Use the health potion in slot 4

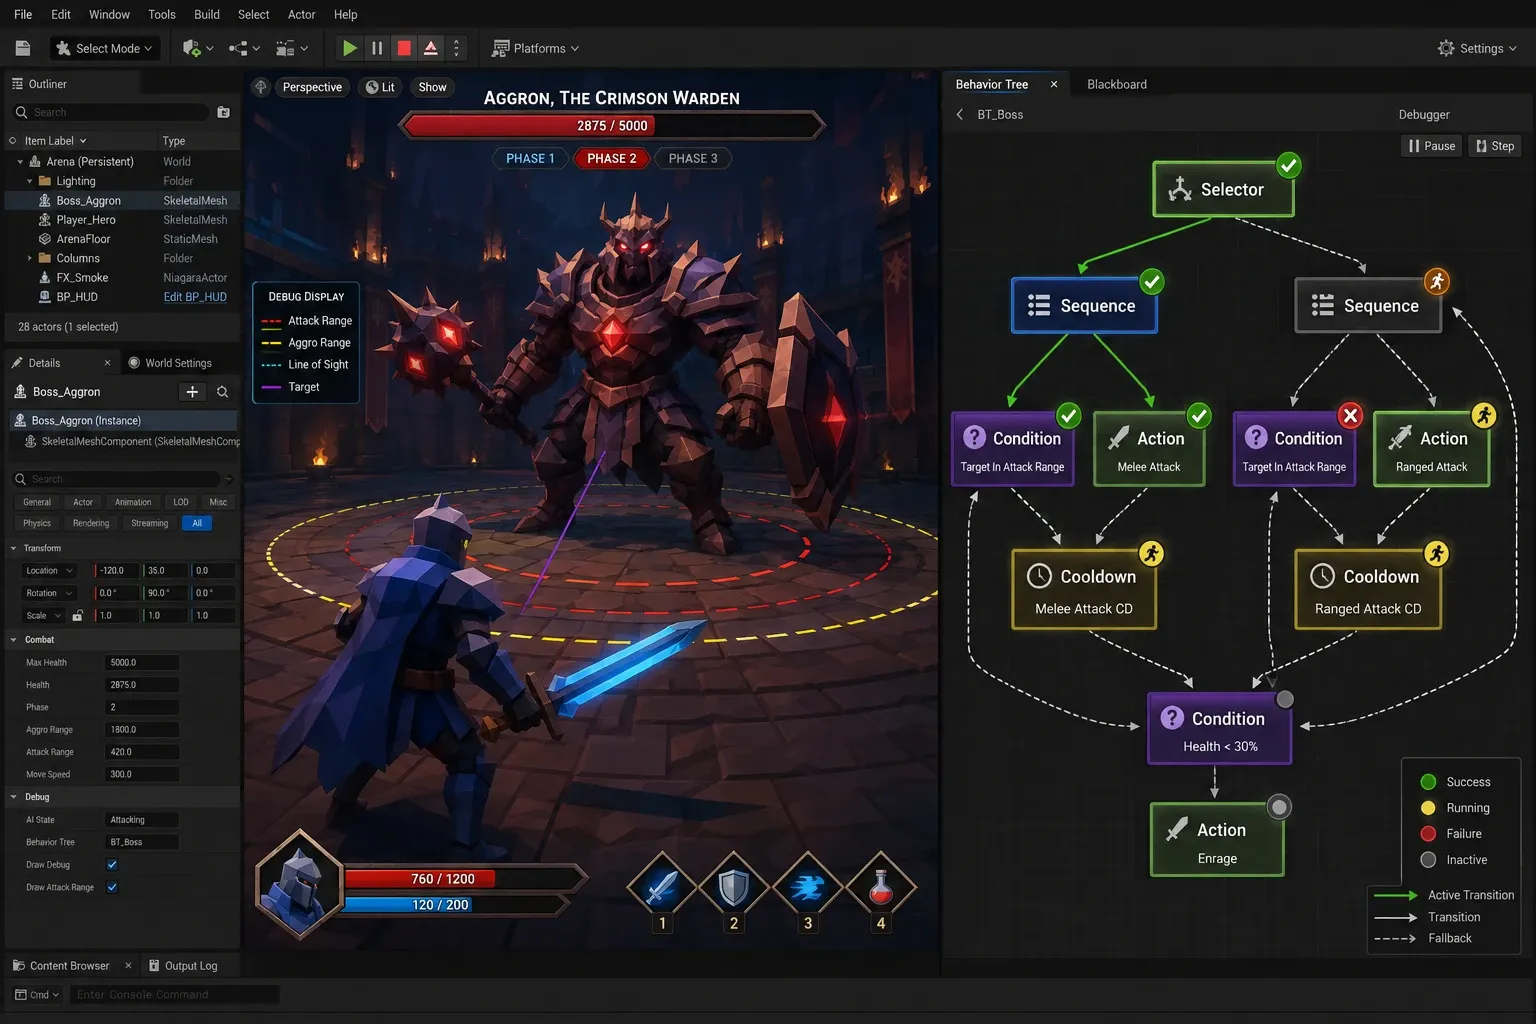(881, 886)
